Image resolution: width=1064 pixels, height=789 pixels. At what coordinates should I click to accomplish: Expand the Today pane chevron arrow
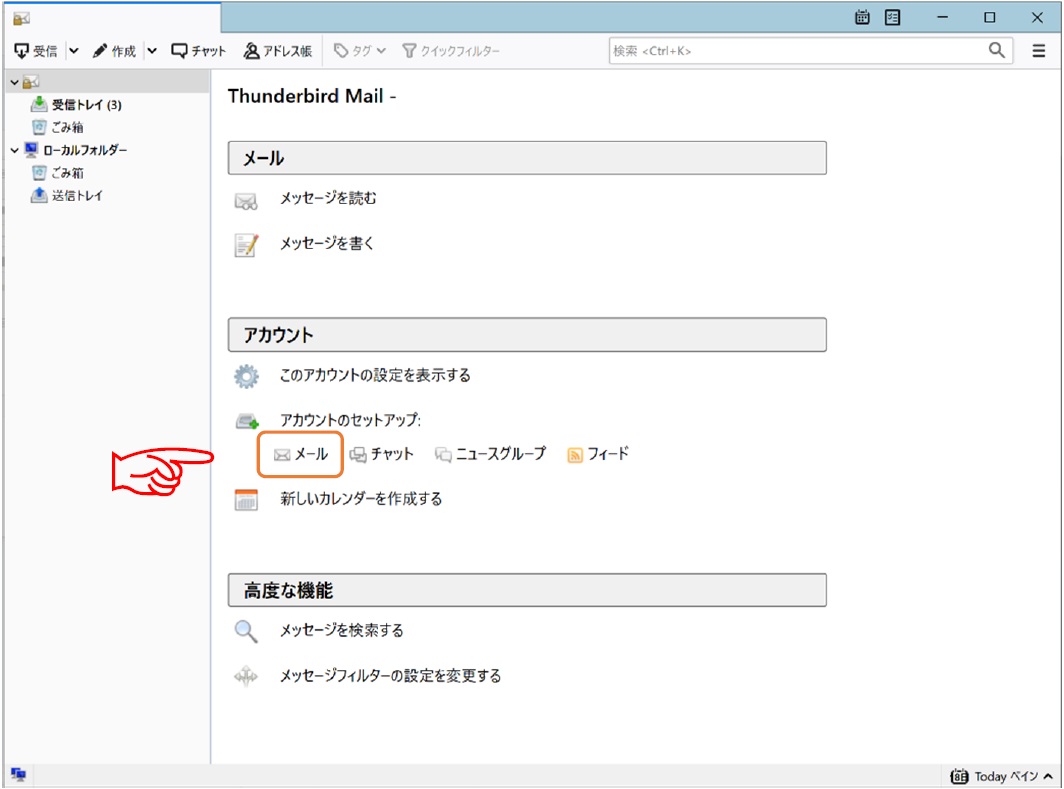pos(1048,776)
